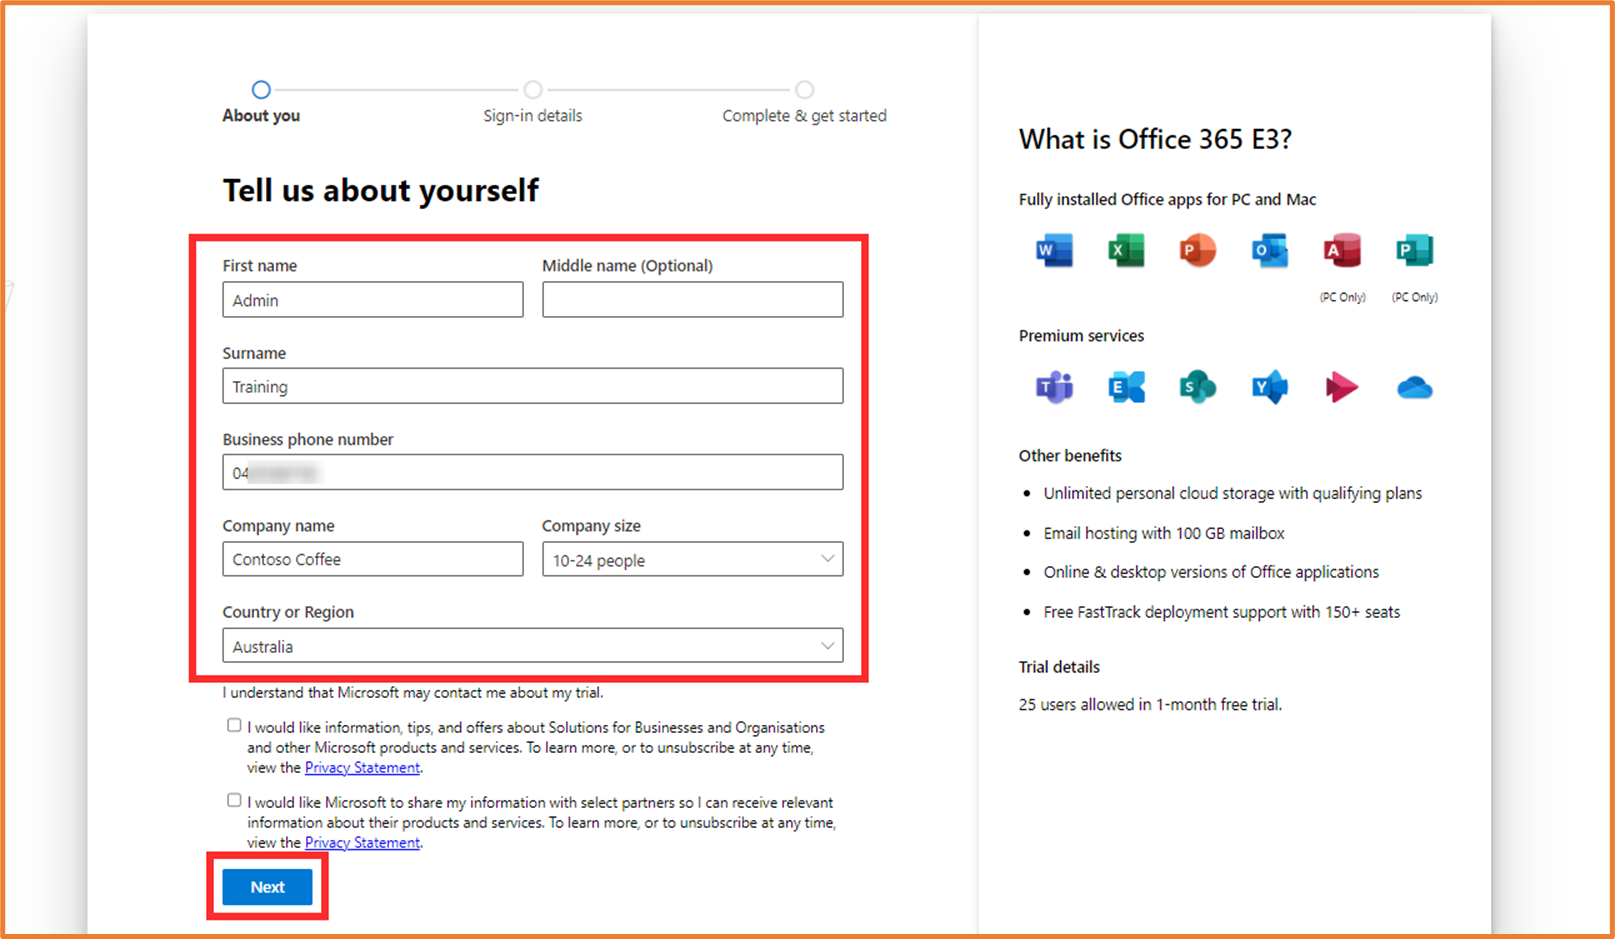This screenshot has width=1615, height=939.
Task: Click the Excel app icon
Action: [1125, 250]
